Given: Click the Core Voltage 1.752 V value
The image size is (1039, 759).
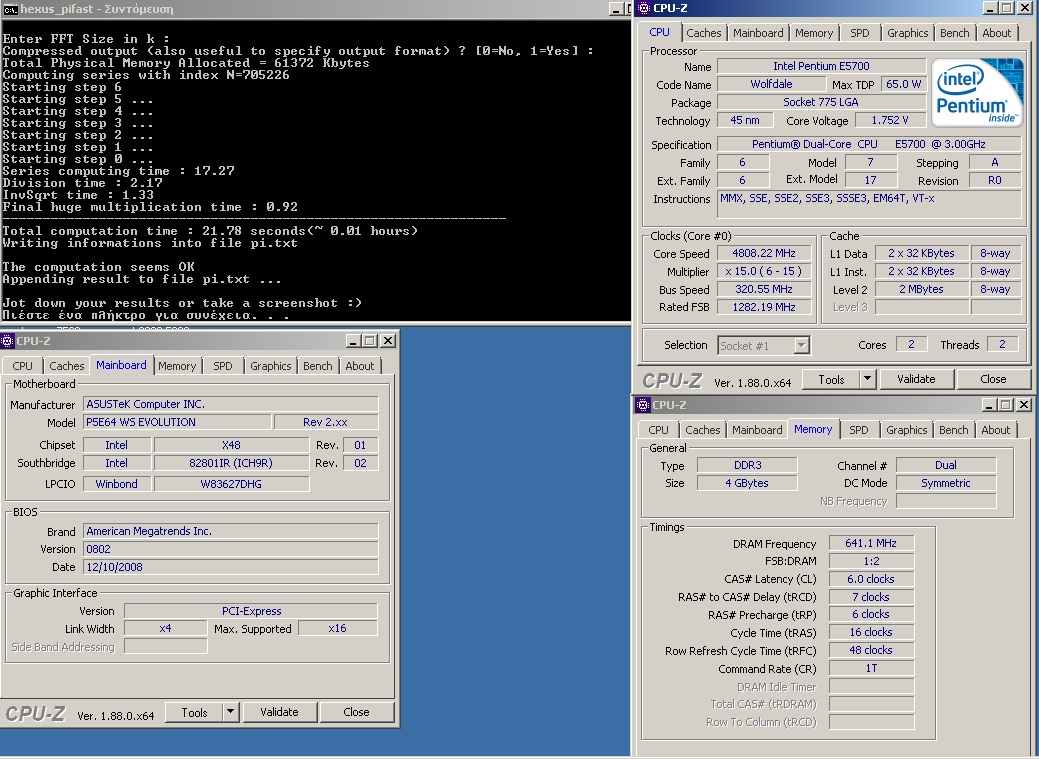Looking at the screenshot, I should point(890,120).
